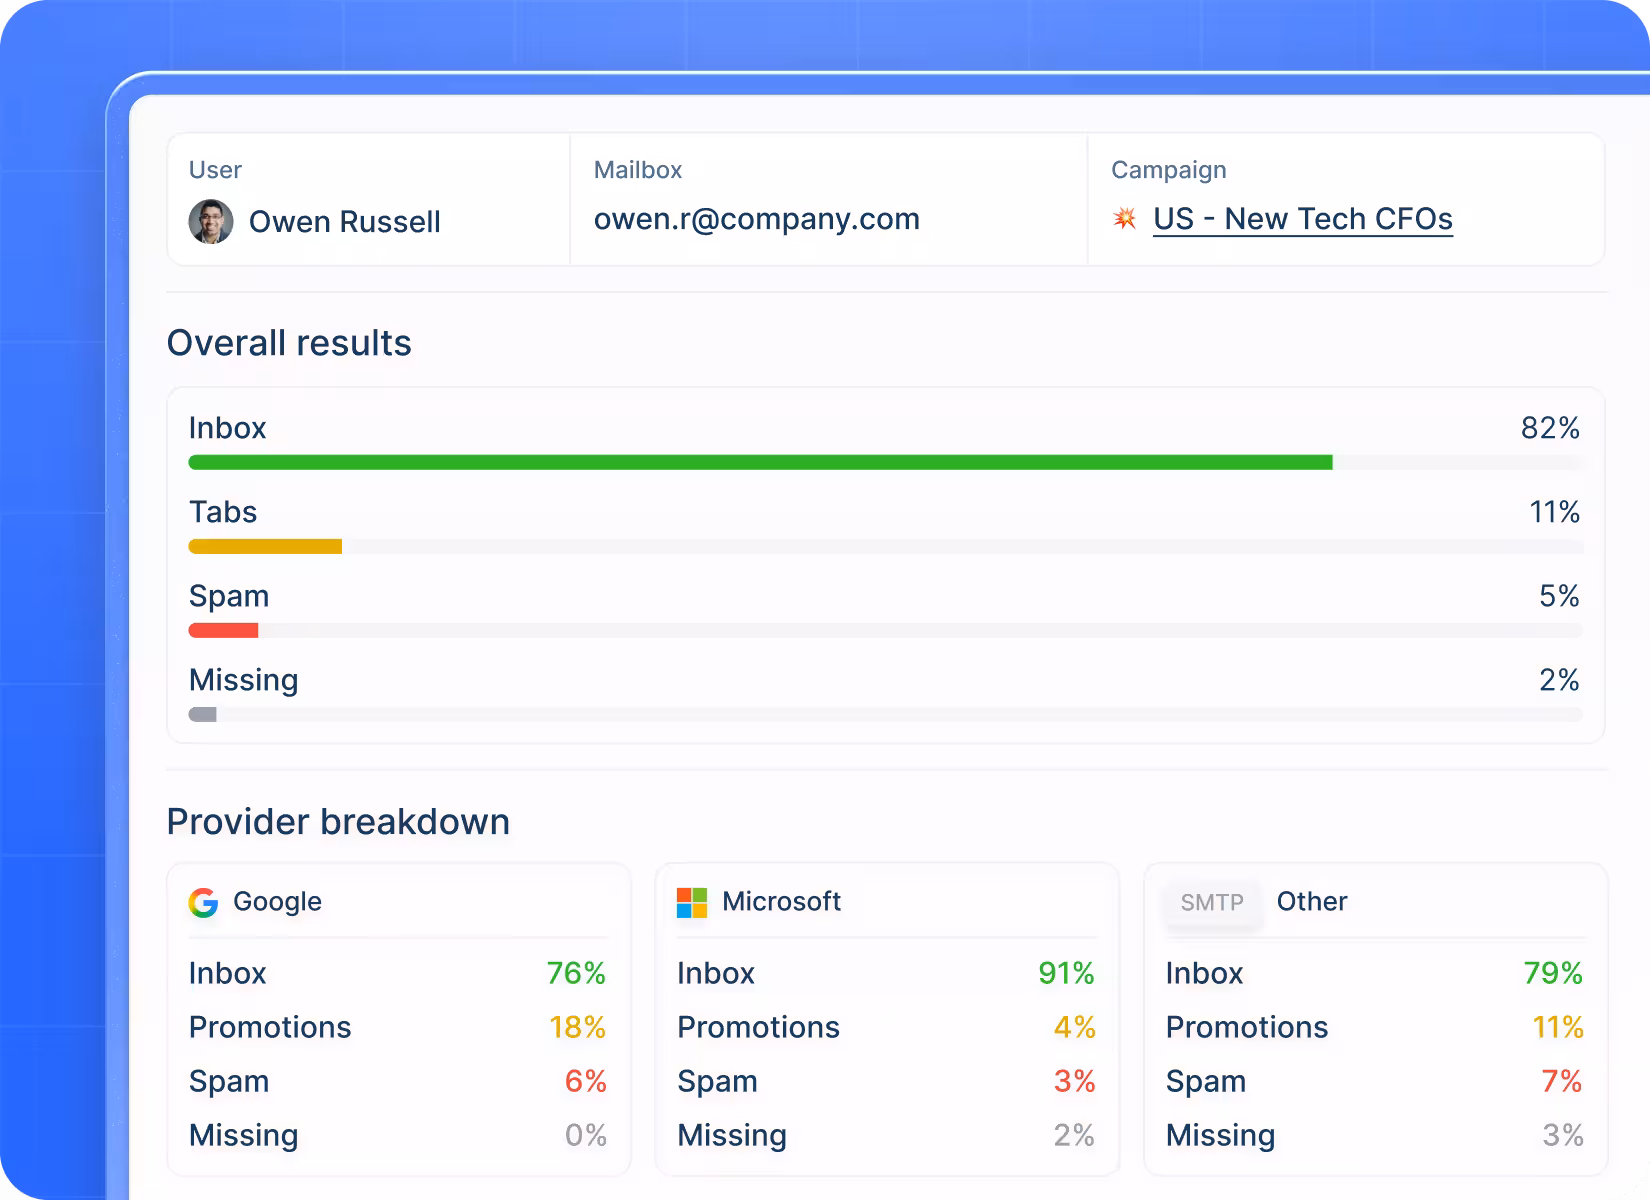Click the gray Missing progress bar
The width and height of the screenshot is (1650, 1200).
point(203,714)
